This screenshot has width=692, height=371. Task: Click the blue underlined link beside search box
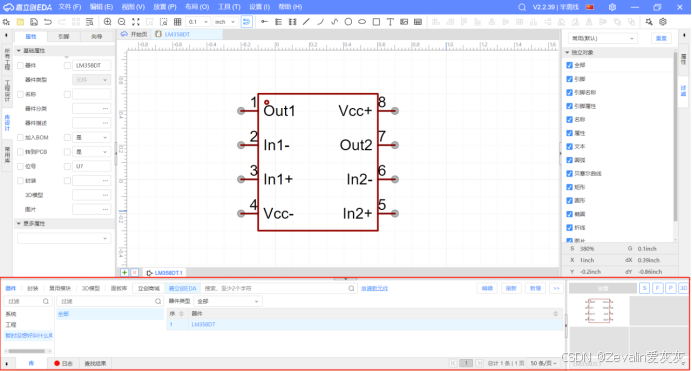(x=374, y=289)
